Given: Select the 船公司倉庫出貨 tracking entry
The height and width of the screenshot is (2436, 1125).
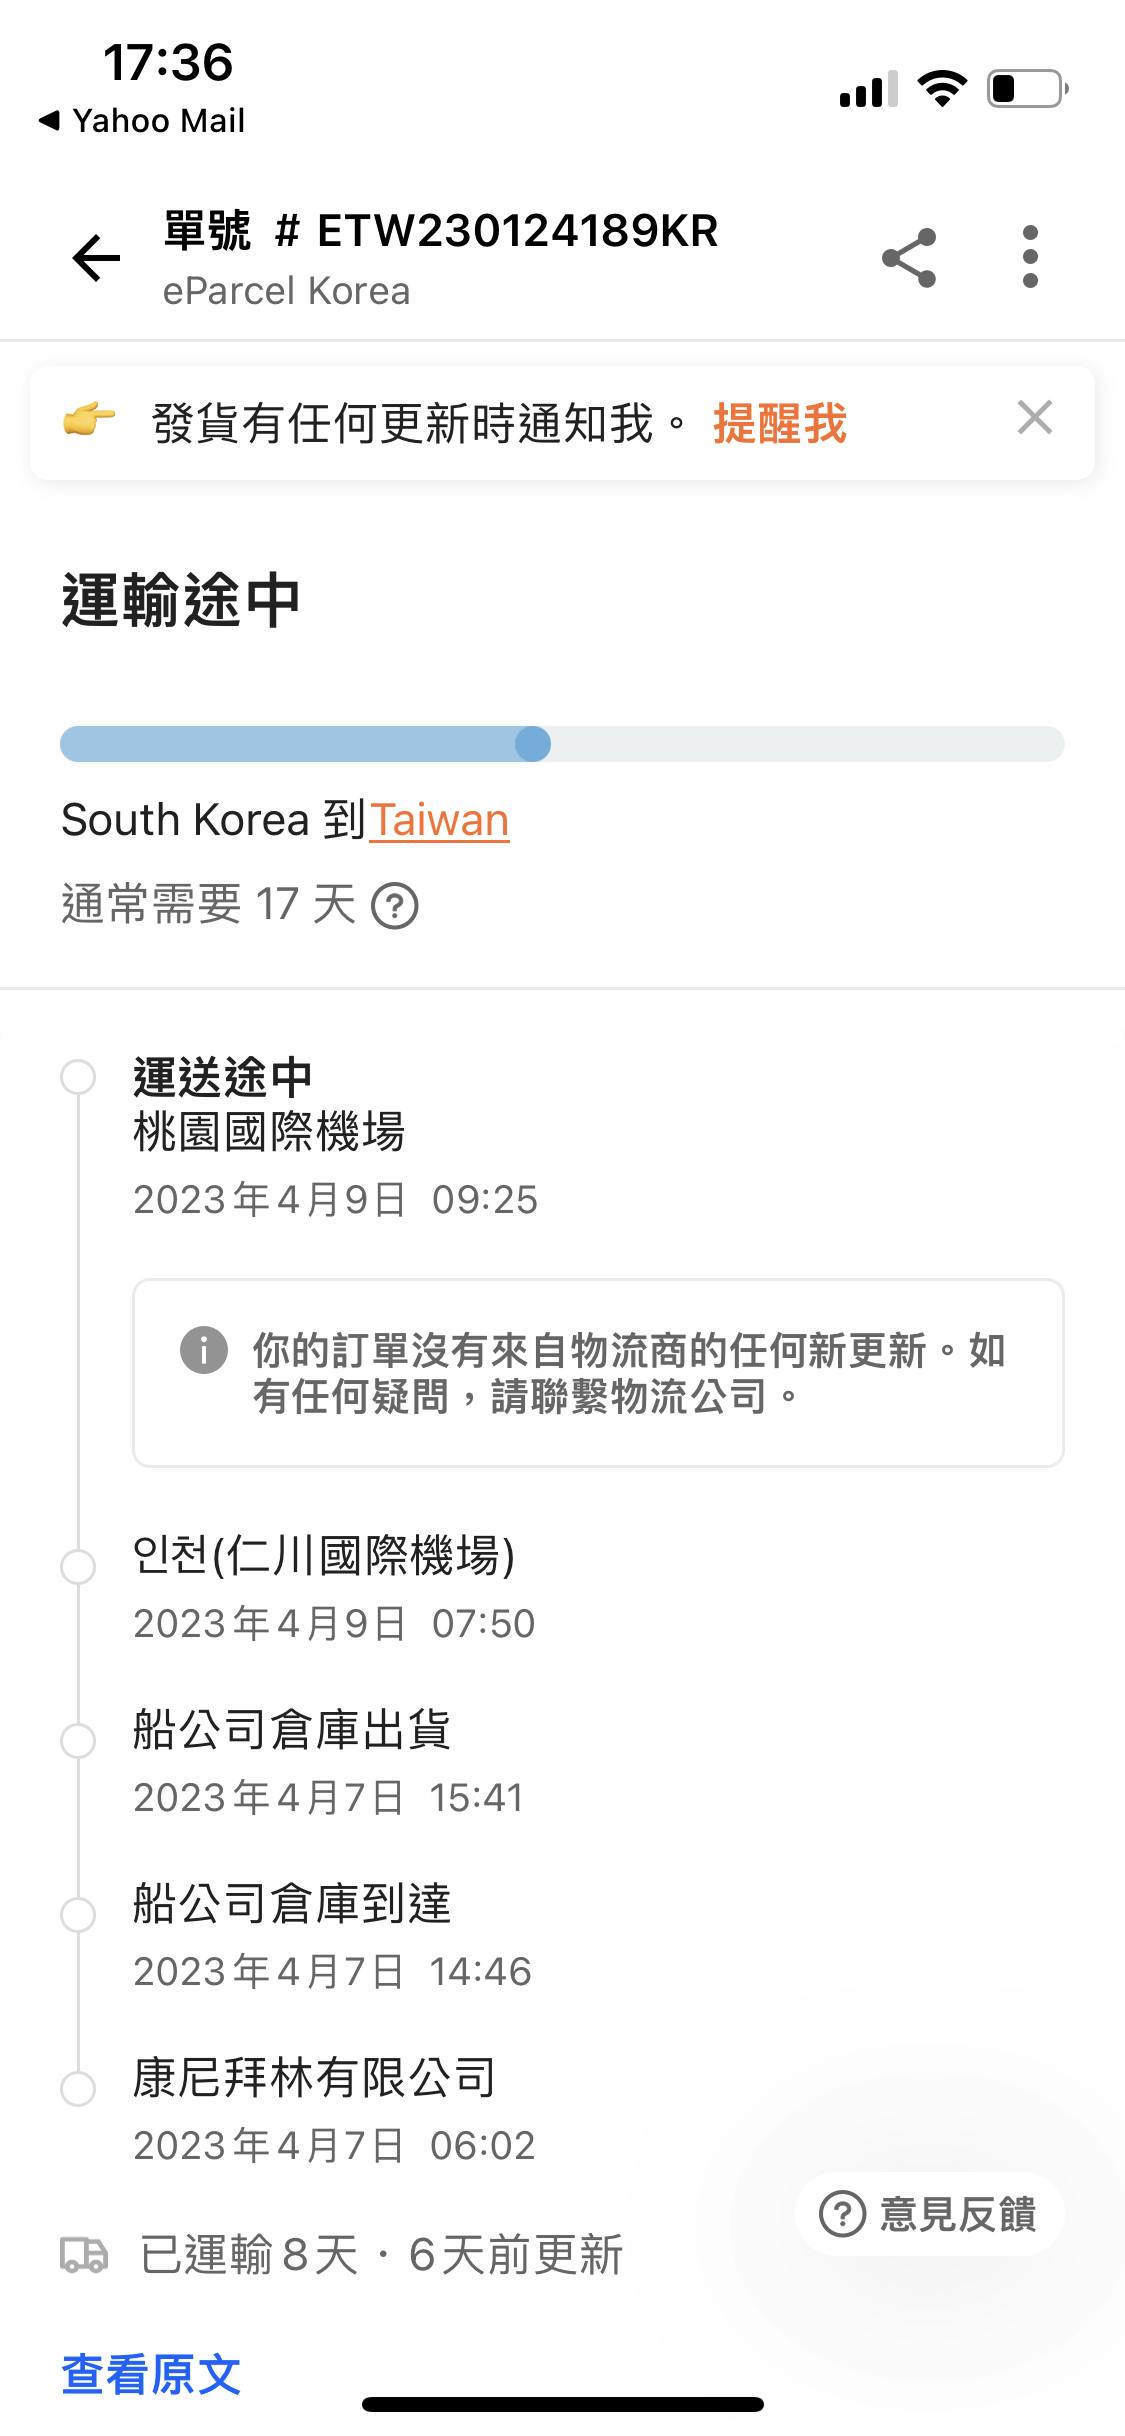Looking at the screenshot, I should pos(292,1730).
